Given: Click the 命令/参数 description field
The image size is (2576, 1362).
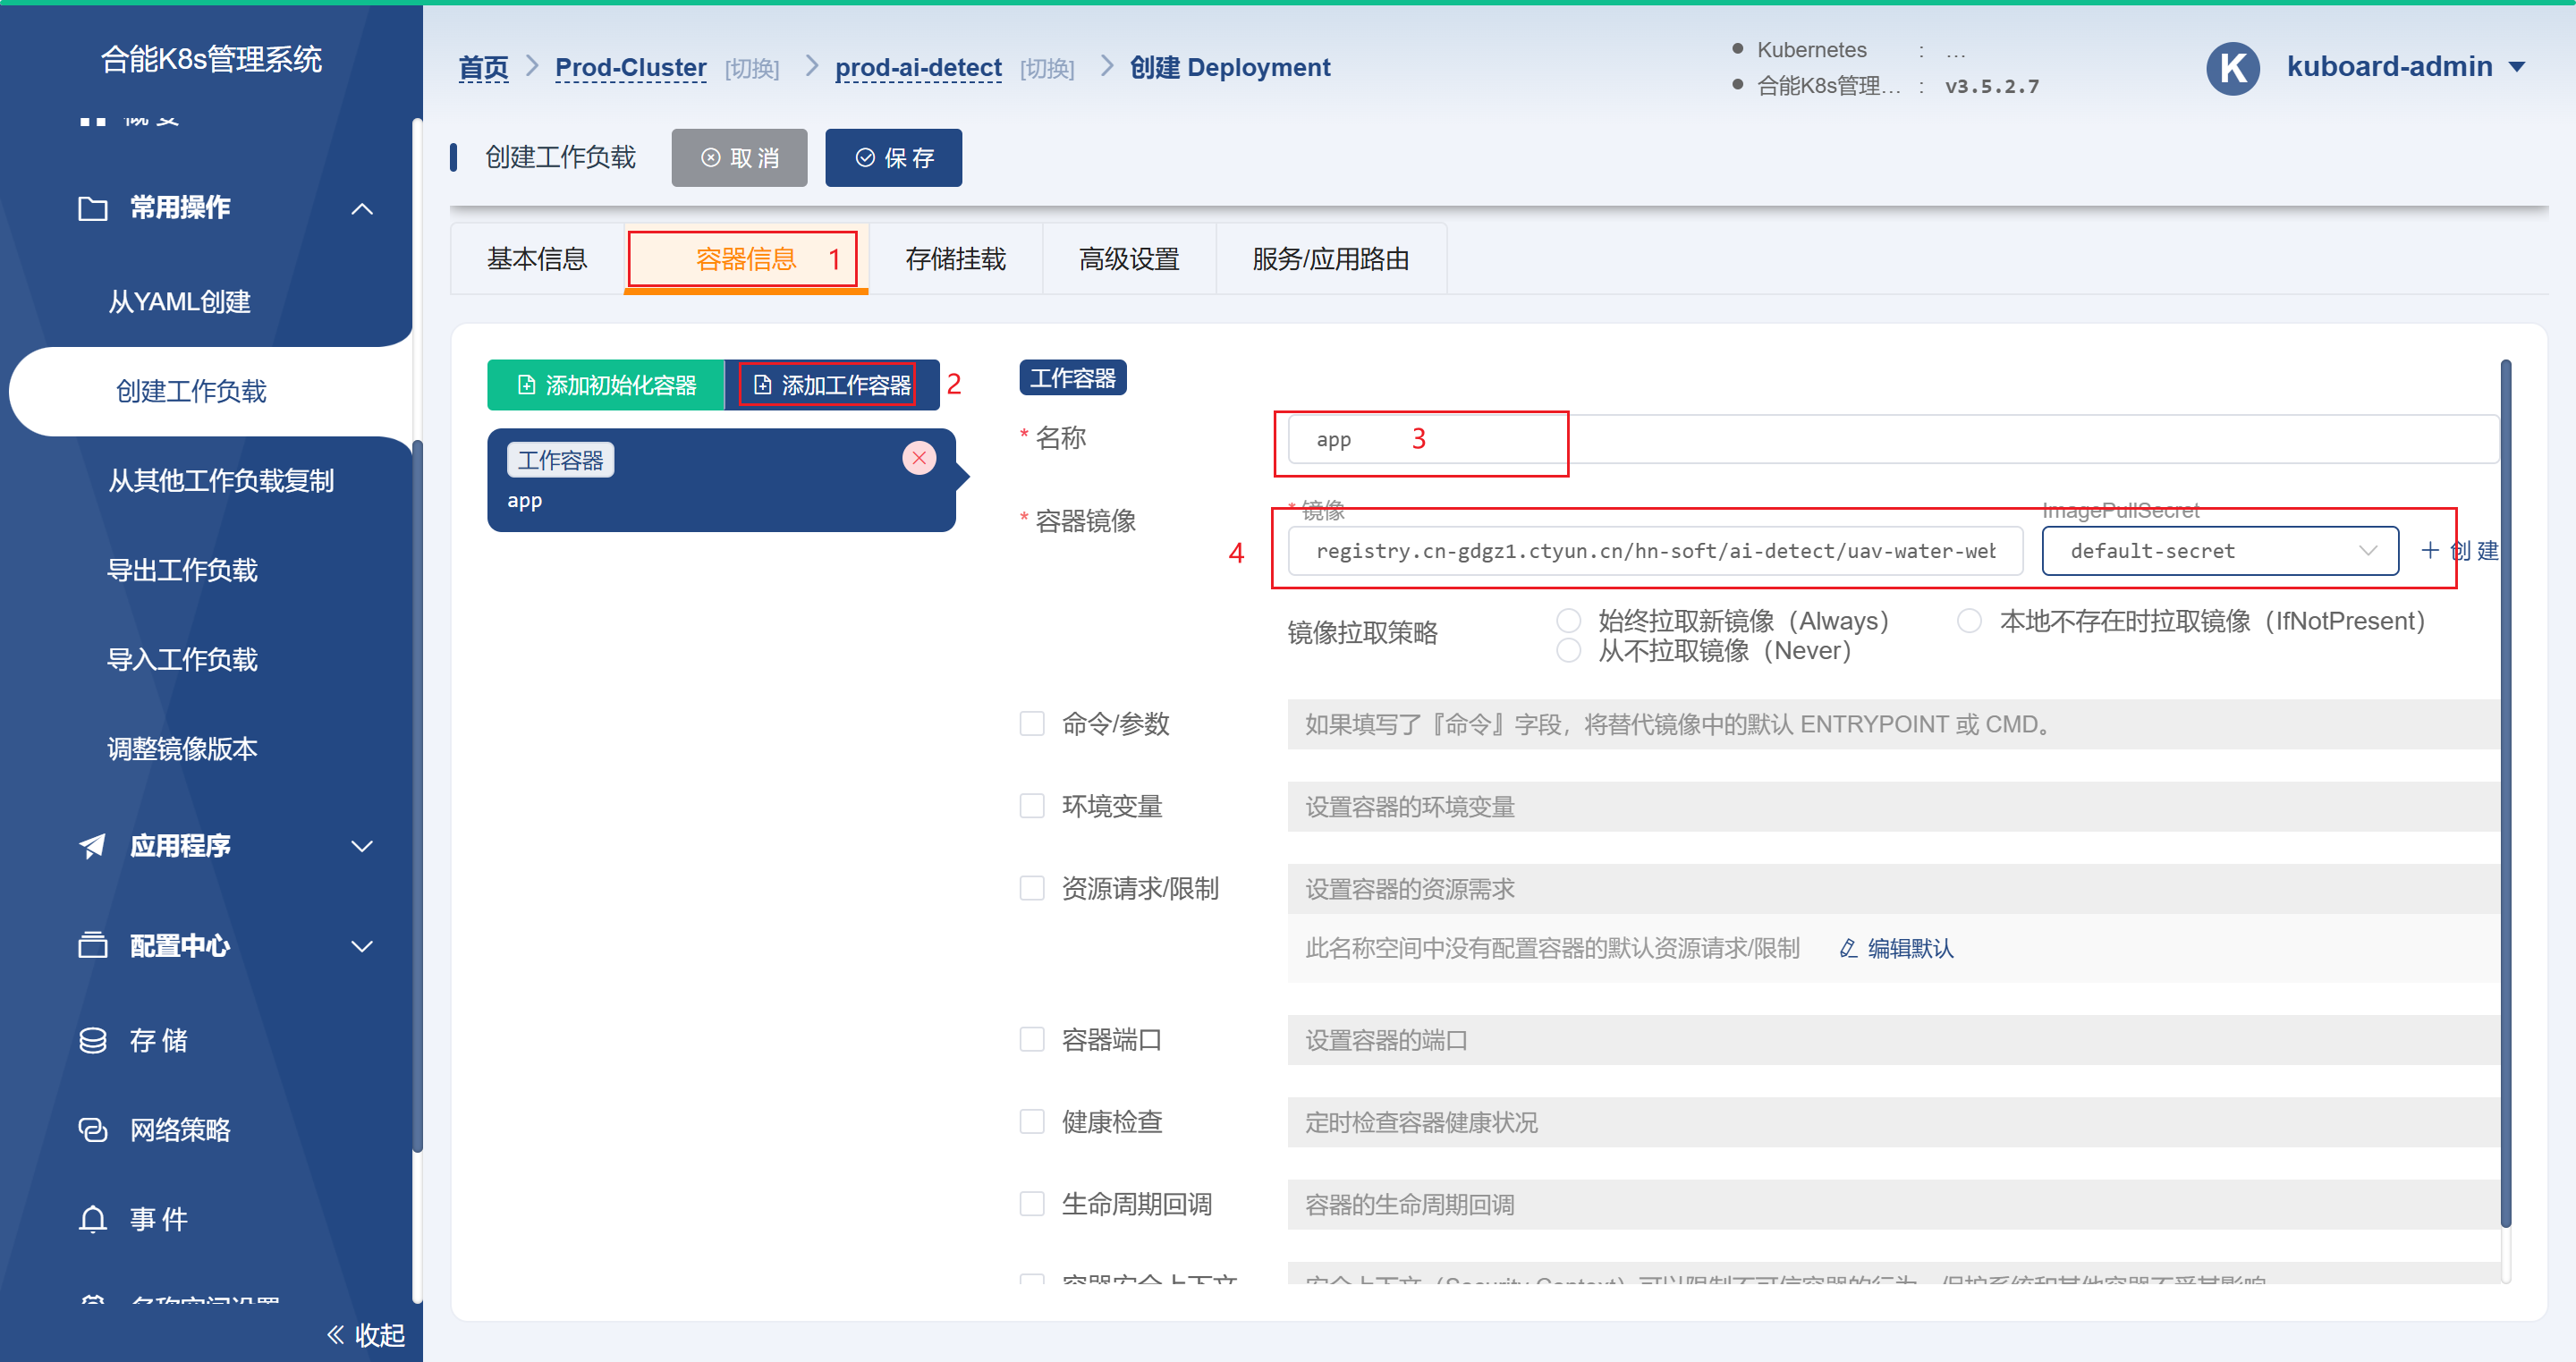Looking at the screenshot, I should (x=1893, y=724).
